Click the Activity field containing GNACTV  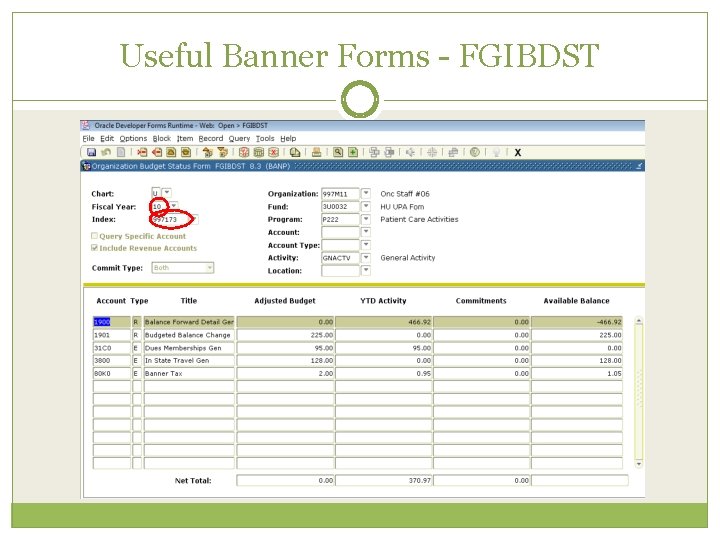[340, 258]
